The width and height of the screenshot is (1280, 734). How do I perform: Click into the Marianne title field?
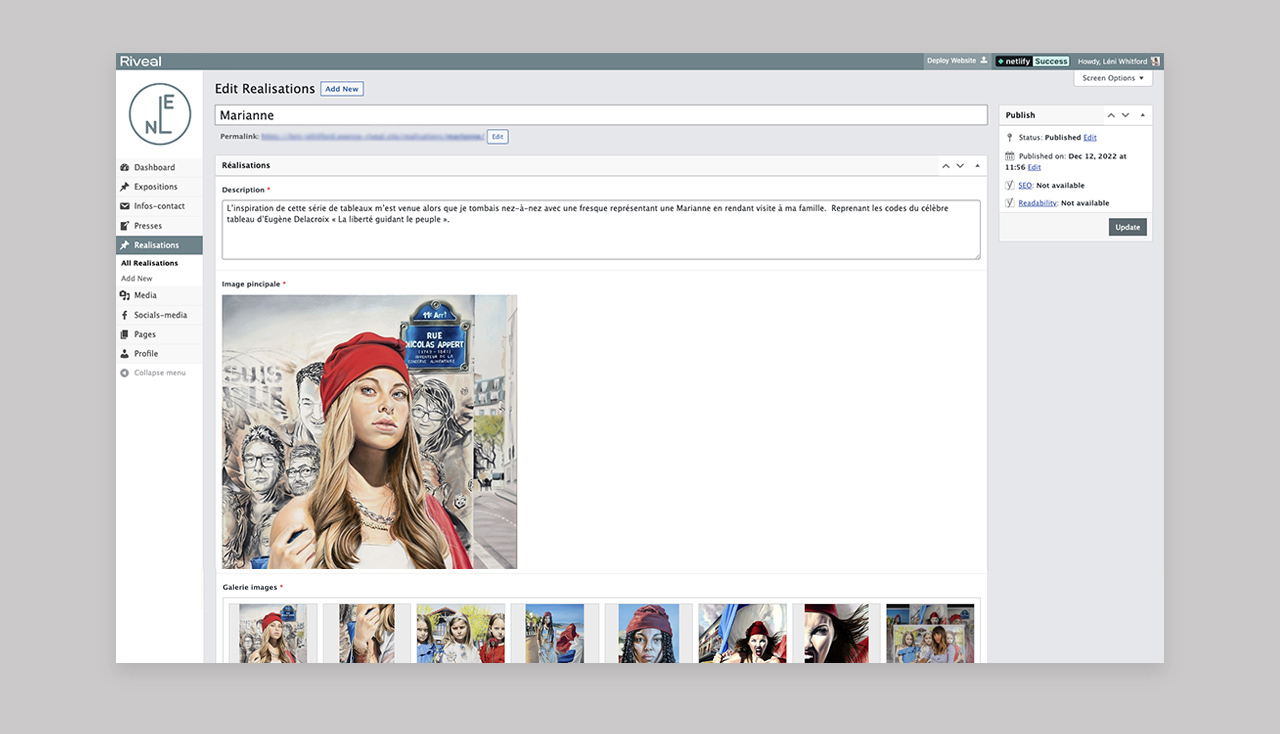601,115
